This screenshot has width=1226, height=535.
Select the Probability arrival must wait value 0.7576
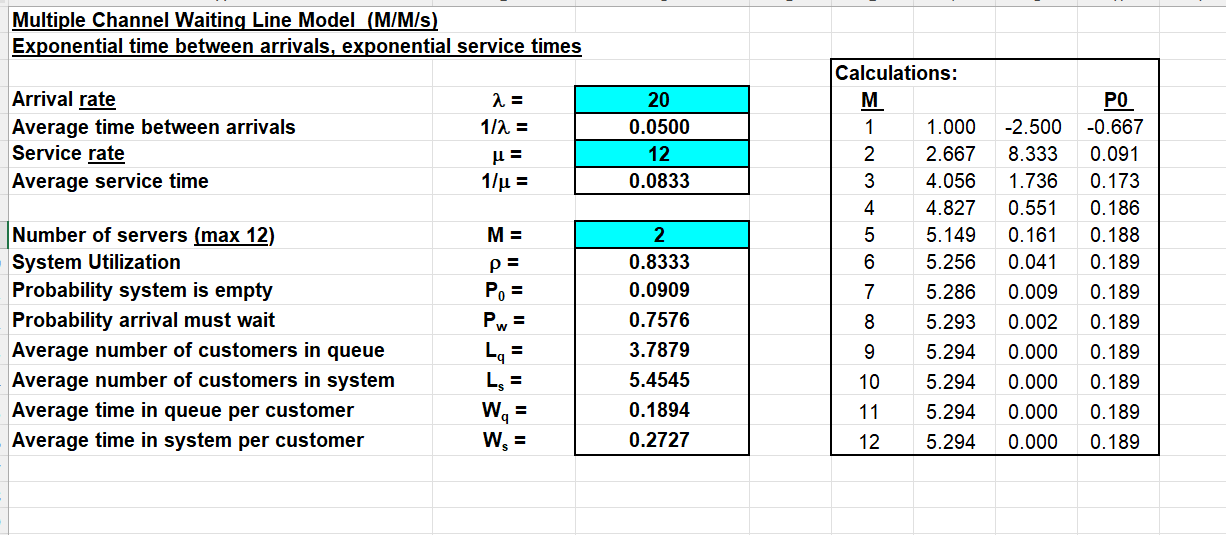[x=661, y=320]
